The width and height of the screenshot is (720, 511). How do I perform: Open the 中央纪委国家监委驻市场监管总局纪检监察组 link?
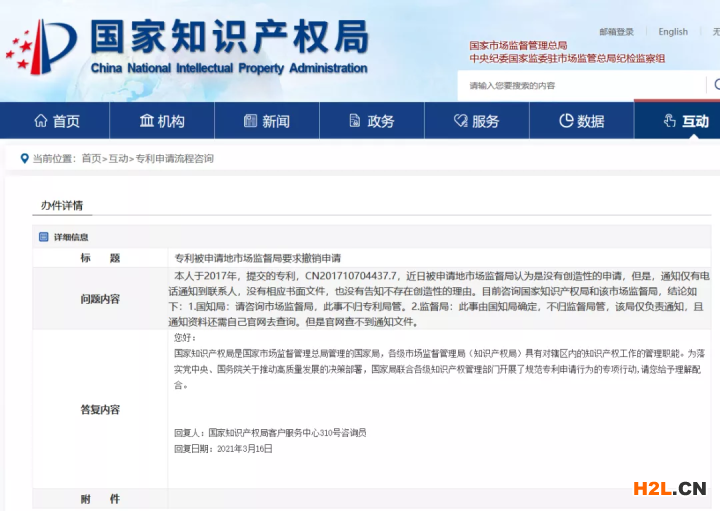(x=567, y=59)
